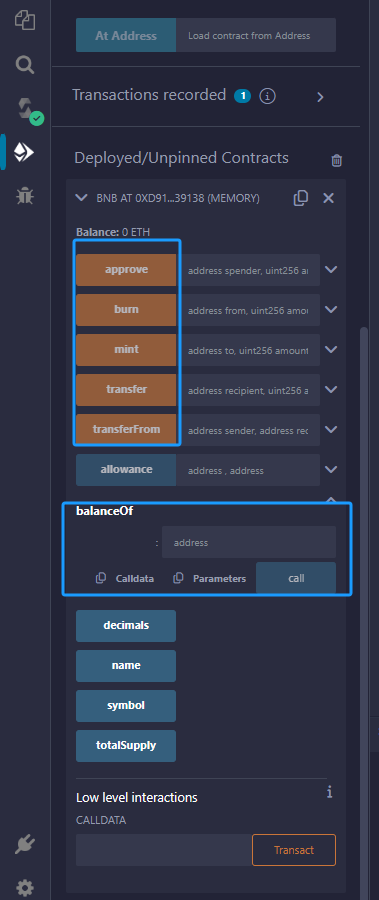Click the mint function button
This screenshot has width=379, height=900.
(126, 350)
